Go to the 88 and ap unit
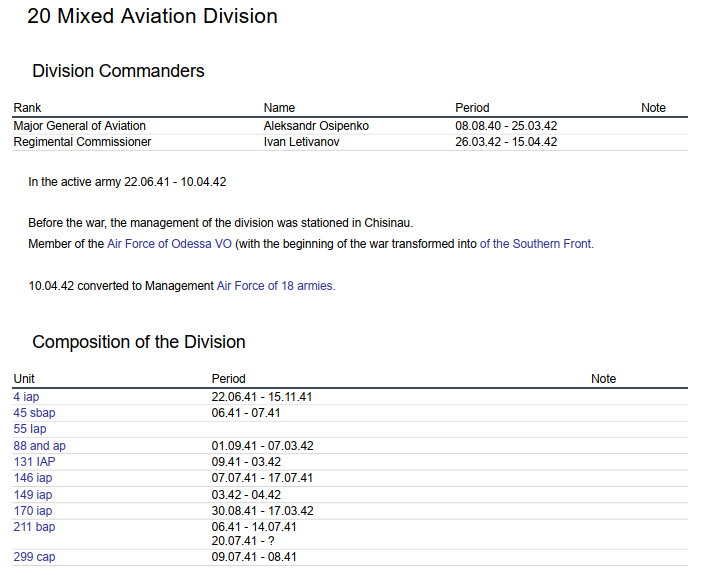Image resolution: width=708 pixels, height=575 pixels. [x=40, y=446]
